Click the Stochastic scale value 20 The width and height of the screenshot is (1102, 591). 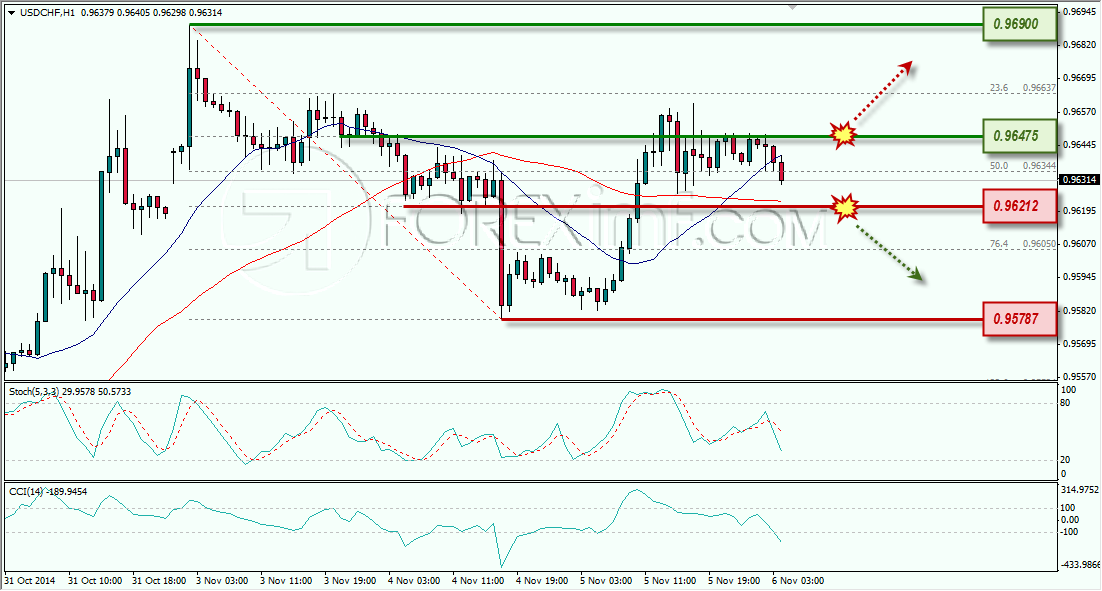[1065, 460]
